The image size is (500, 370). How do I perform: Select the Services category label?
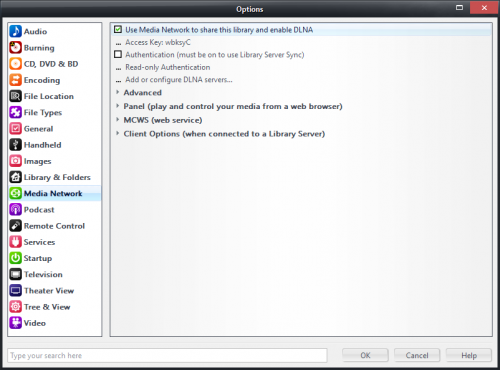pos(39,242)
